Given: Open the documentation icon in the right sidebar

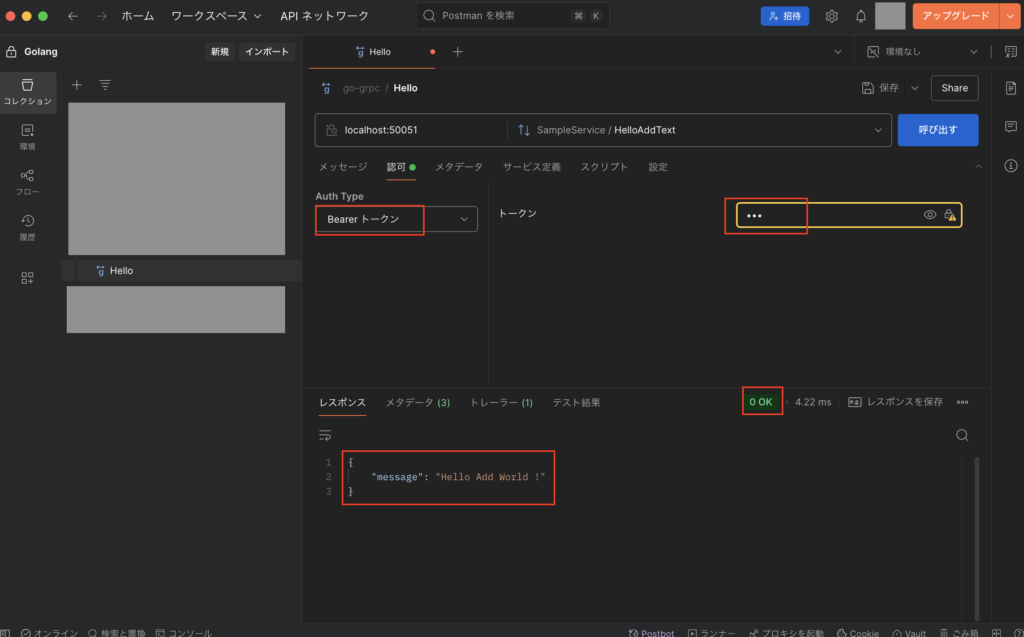Looking at the screenshot, I should [1010, 88].
